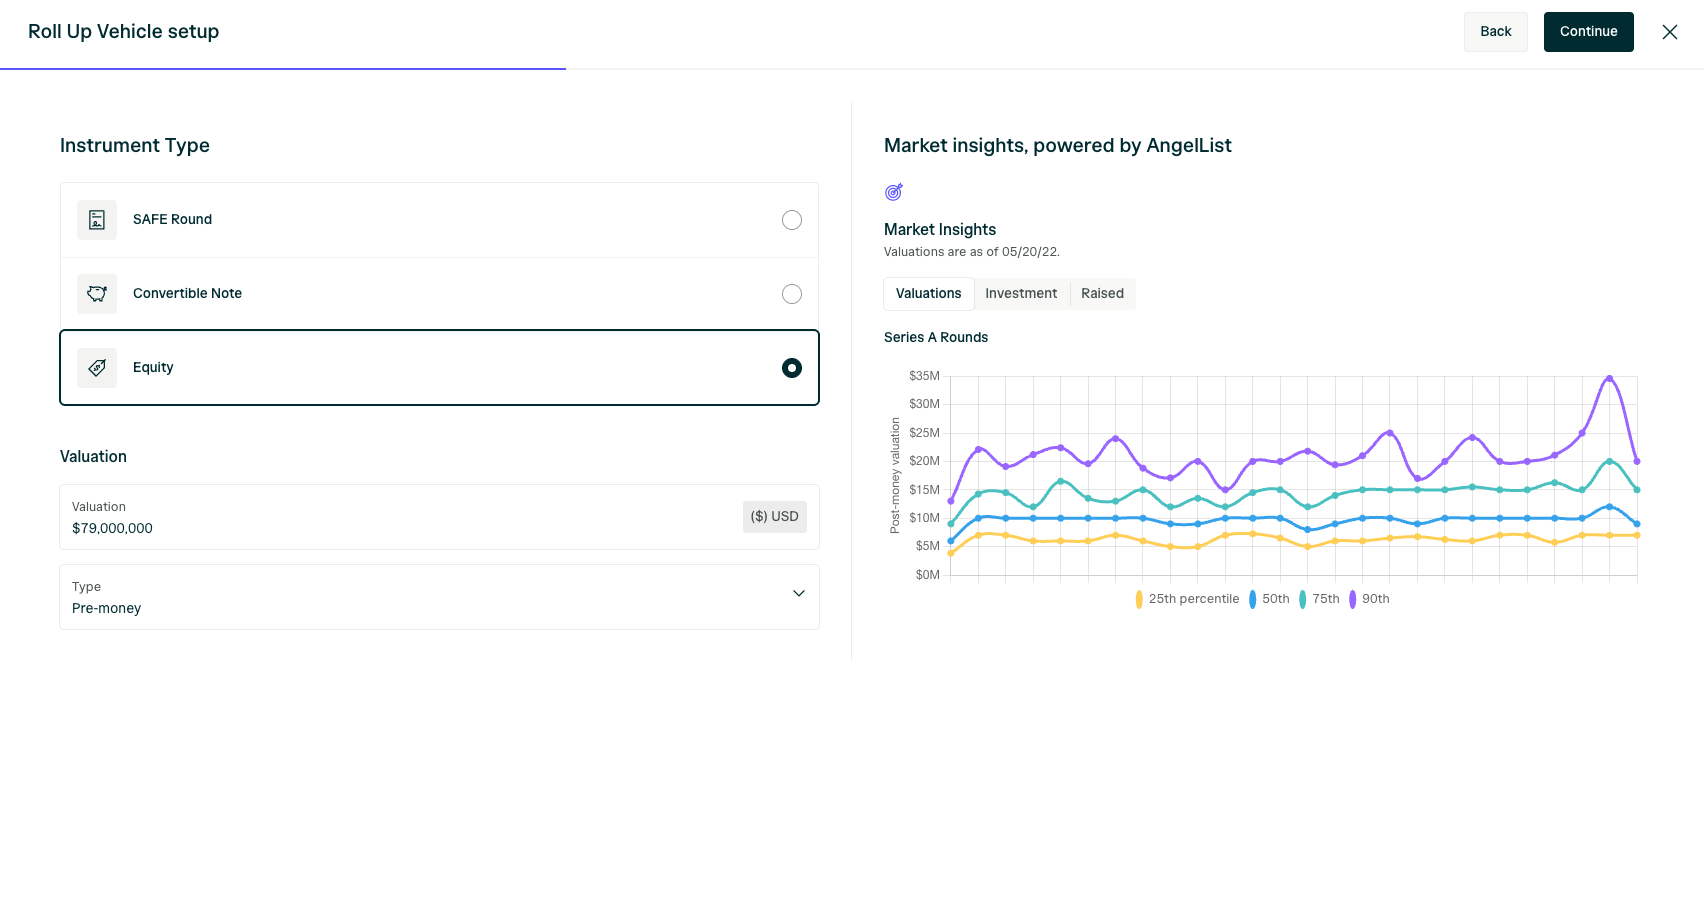1704x921 pixels.
Task: Switch to the Investment tab
Action: click(x=1021, y=294)
